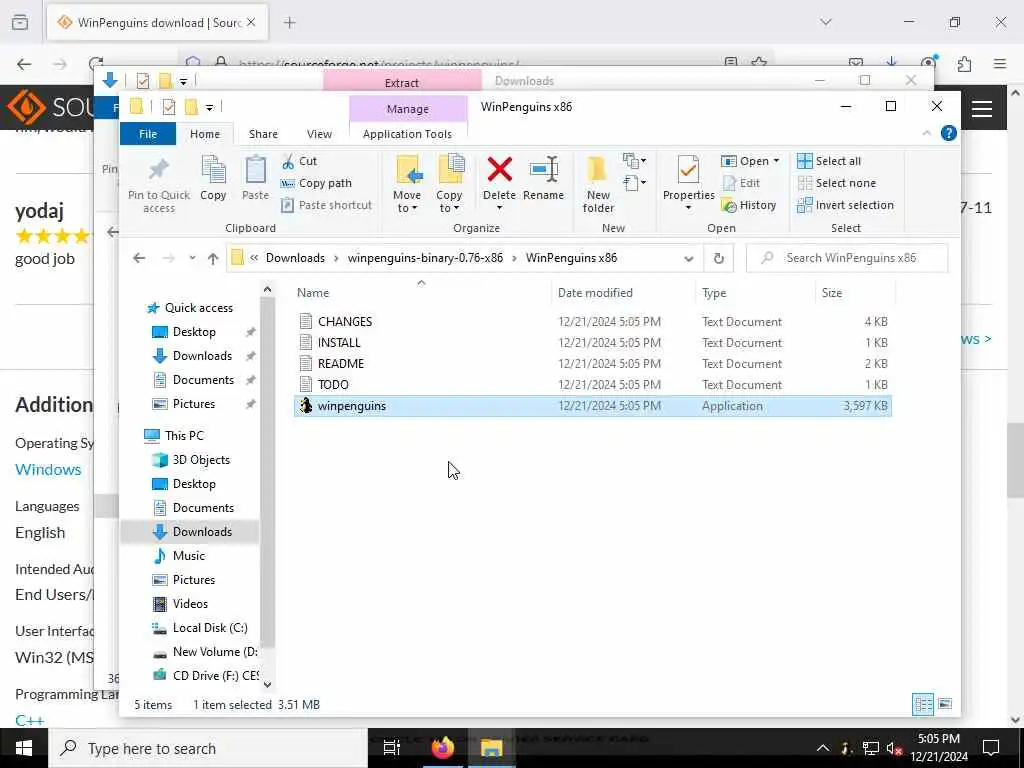The image size is (1024, 768).
Task: Click the Edit command in Open group
Action: coord(741,184)
